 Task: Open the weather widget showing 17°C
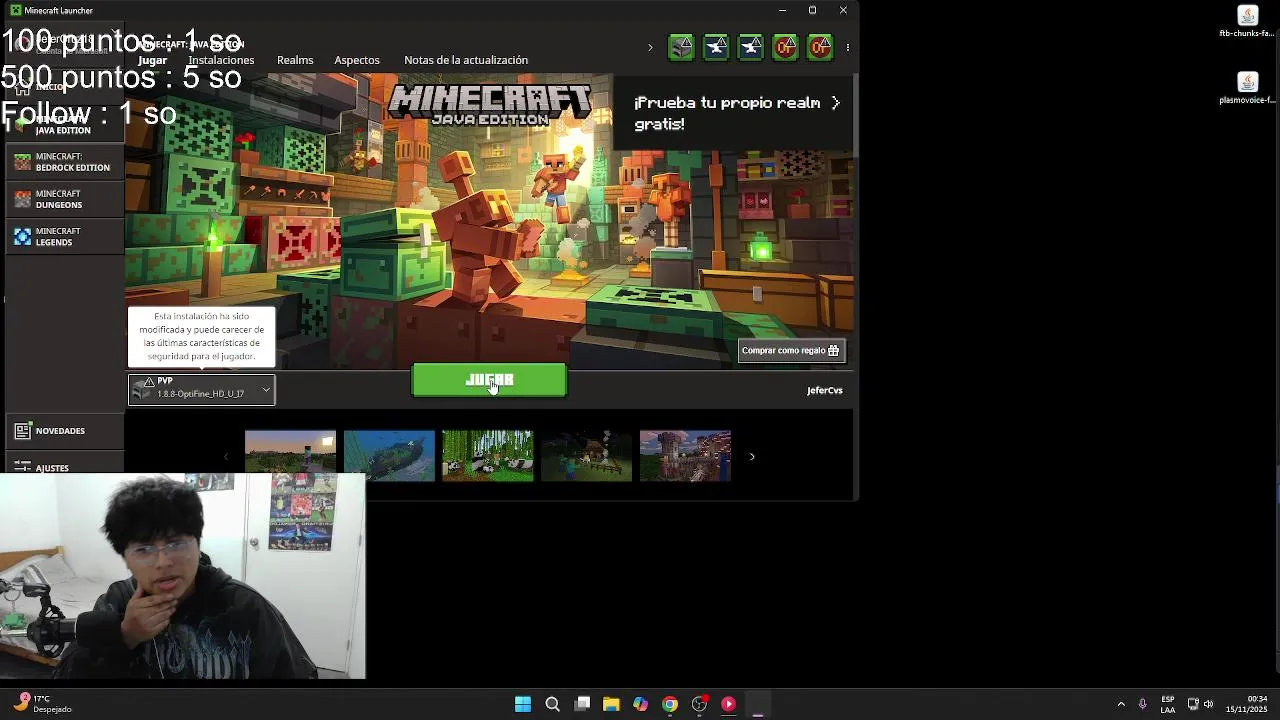coord(44,704)
